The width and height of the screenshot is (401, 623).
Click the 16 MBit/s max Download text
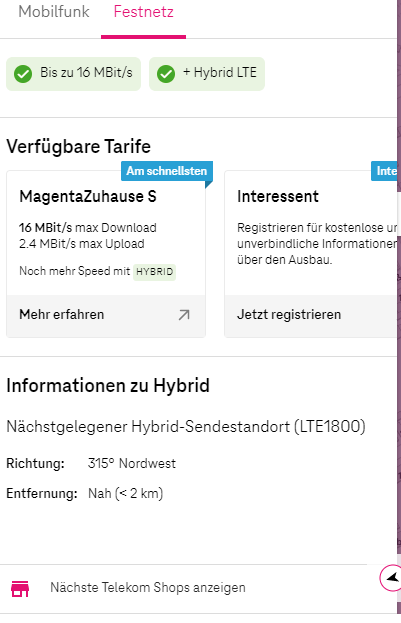(88, 228)
